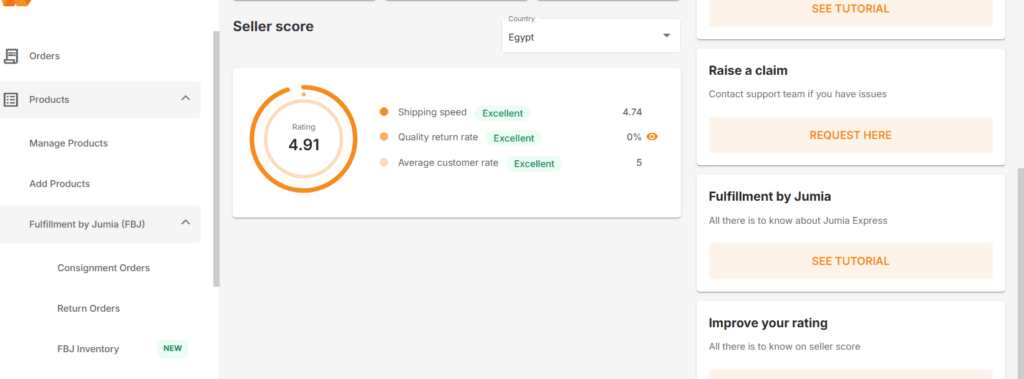Click 'All there is to know on seller score'
The width and height of the screenshot is (1024, 379).
pos(784,346)
